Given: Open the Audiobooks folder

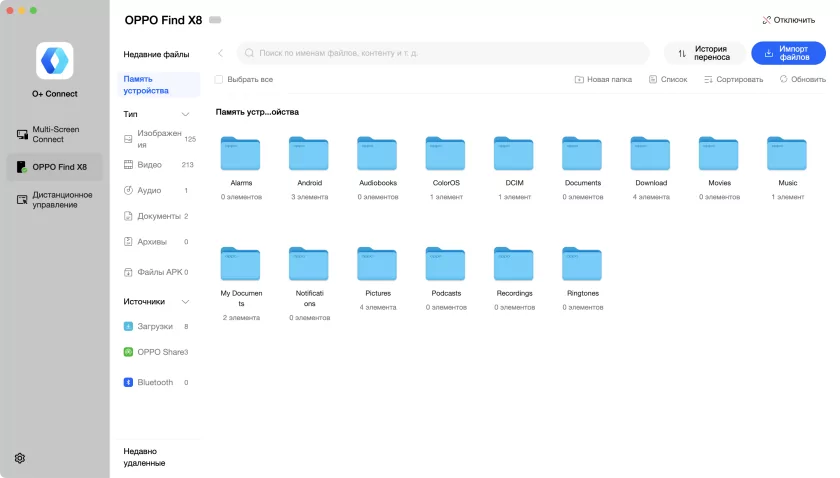Looking at the screenshot, I should click(x=377, y=154).
